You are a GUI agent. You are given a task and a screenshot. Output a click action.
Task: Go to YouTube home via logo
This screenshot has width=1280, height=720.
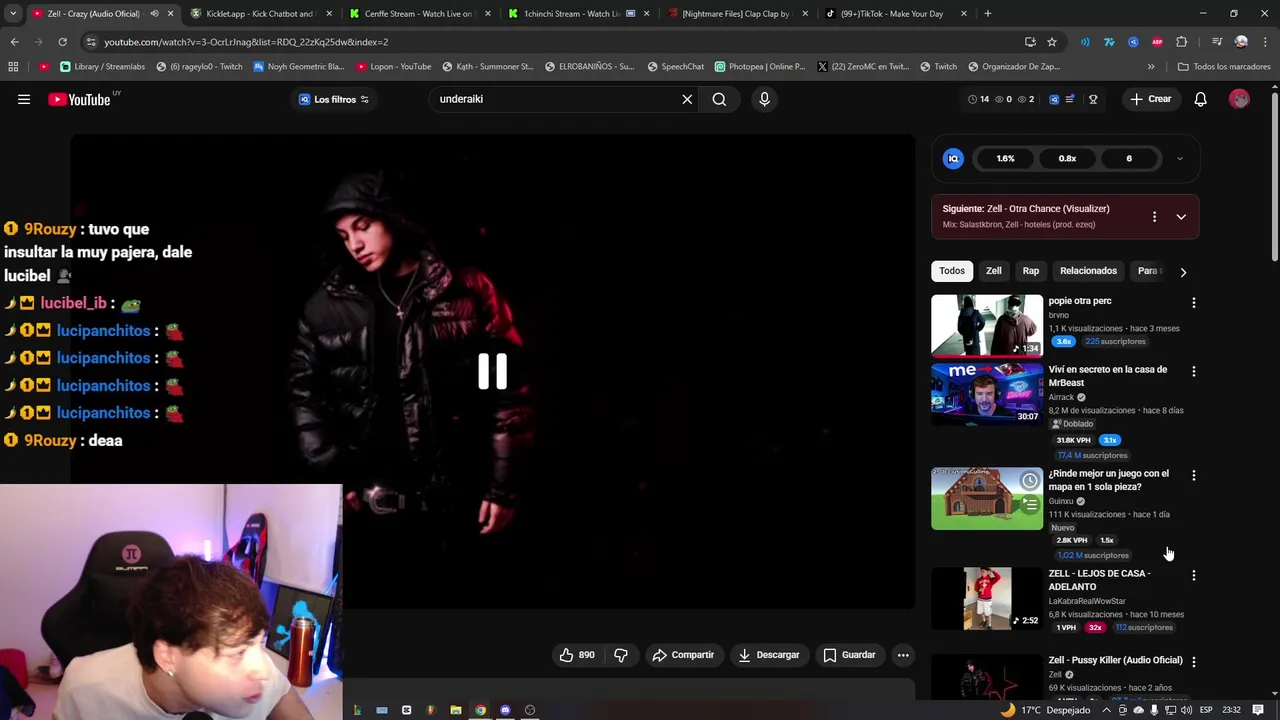tap(79, 99)
